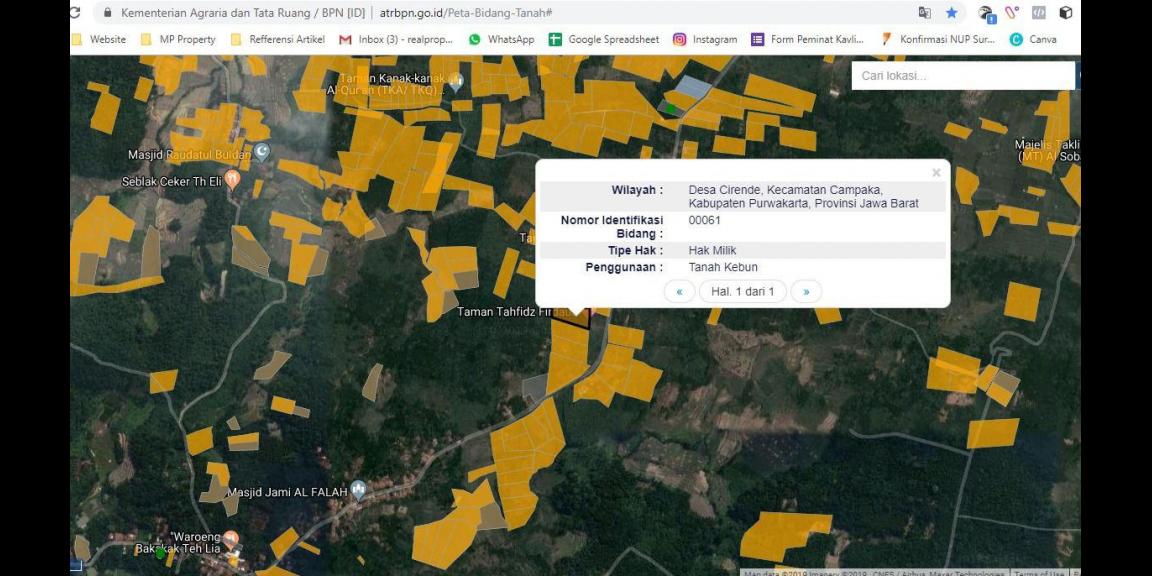1152x576 pixels.
Task: Open the WhatsApp bookmark
Action: click(501, 40)
